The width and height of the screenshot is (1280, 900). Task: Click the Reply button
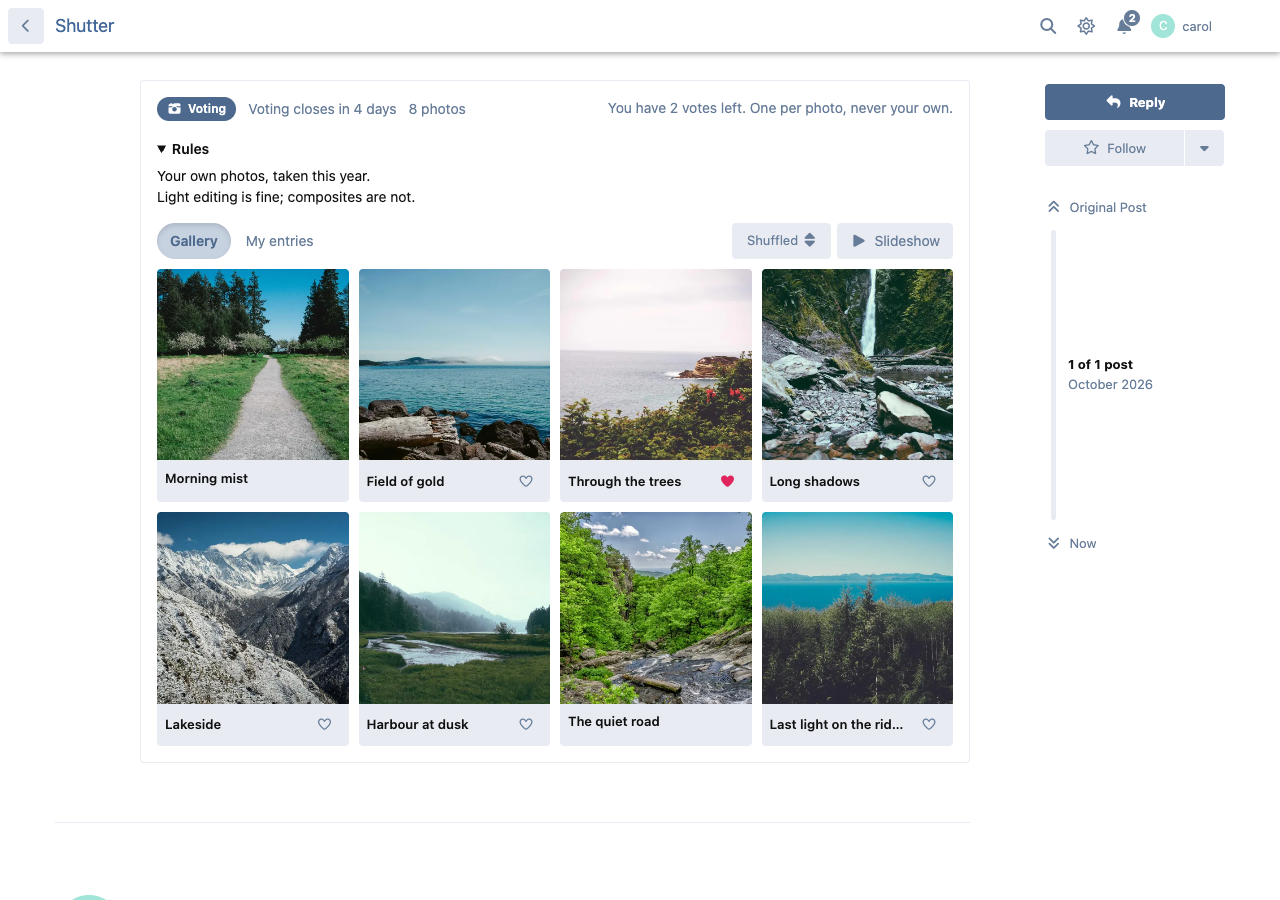[1135, 102]
